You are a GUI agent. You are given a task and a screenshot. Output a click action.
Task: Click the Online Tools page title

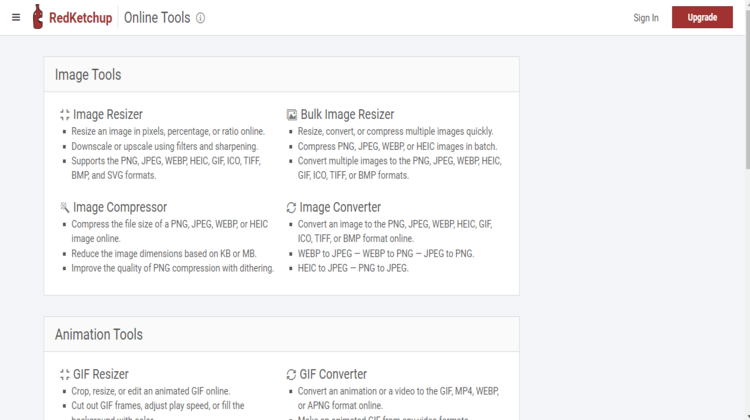157,18
